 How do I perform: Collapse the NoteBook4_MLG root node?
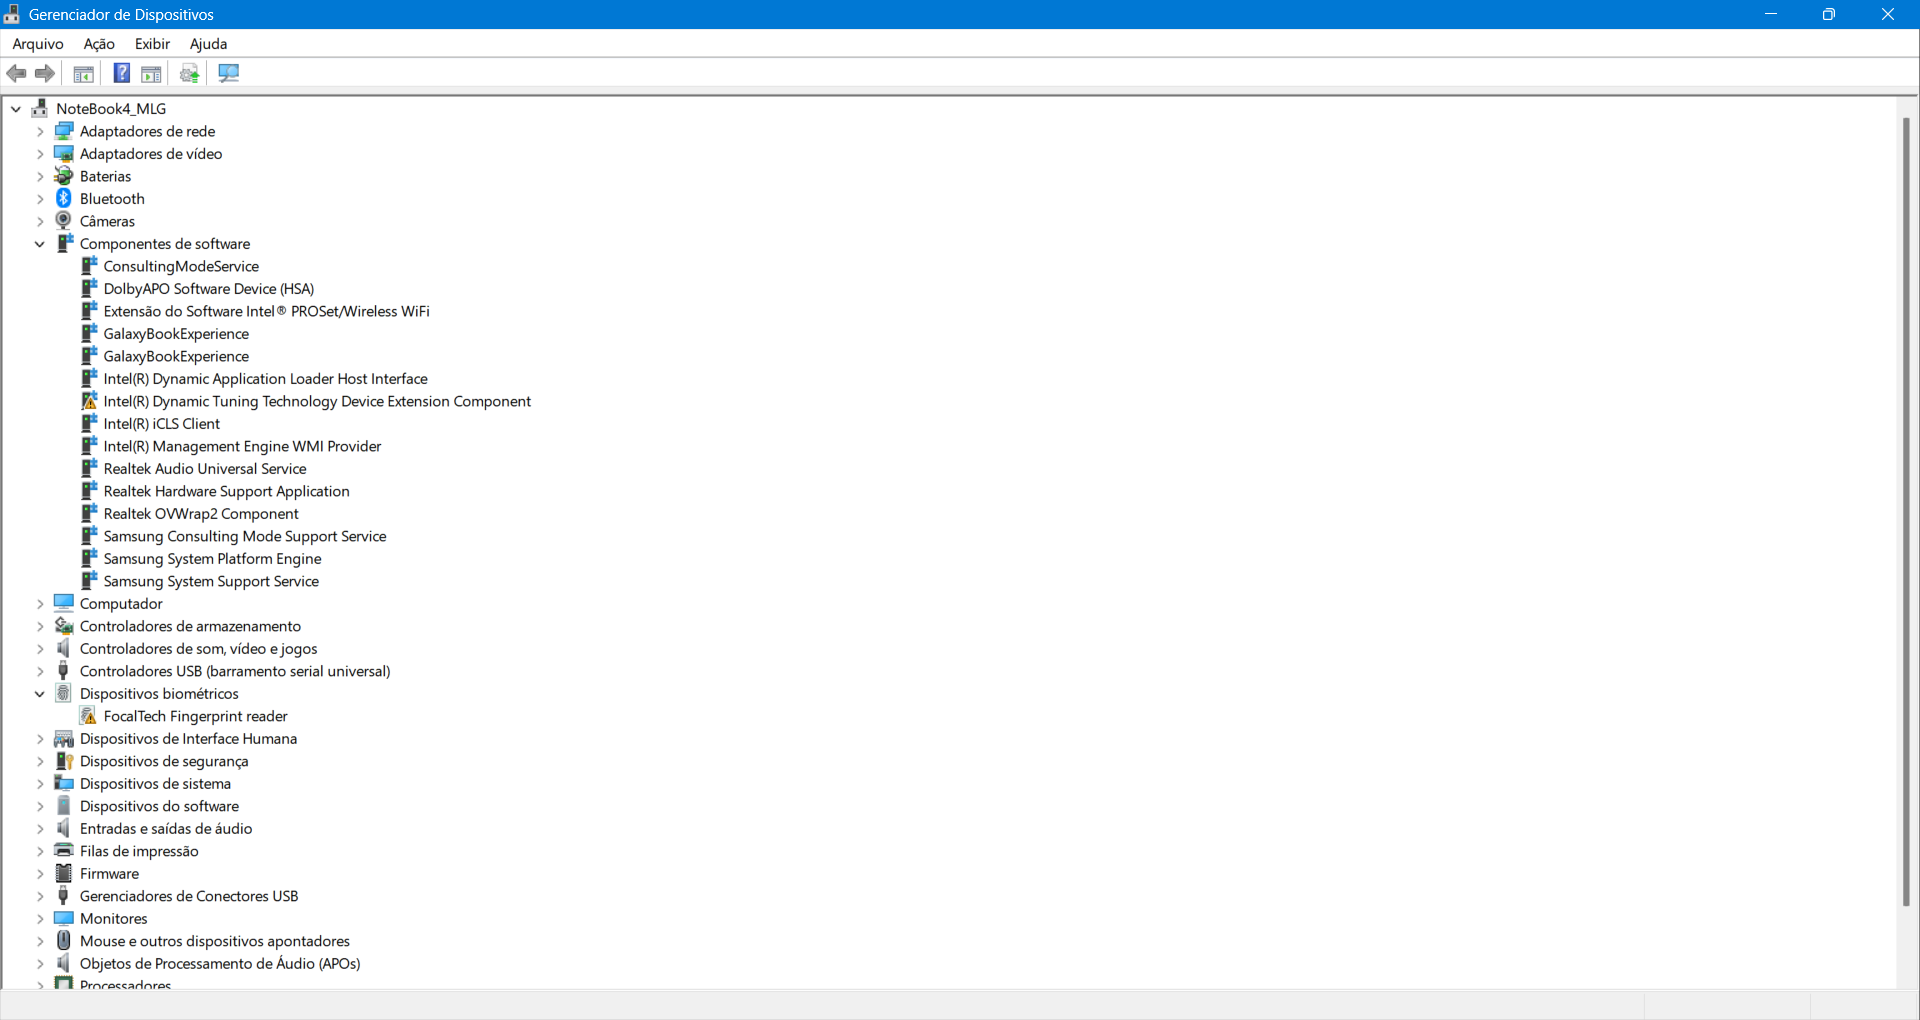16,109
